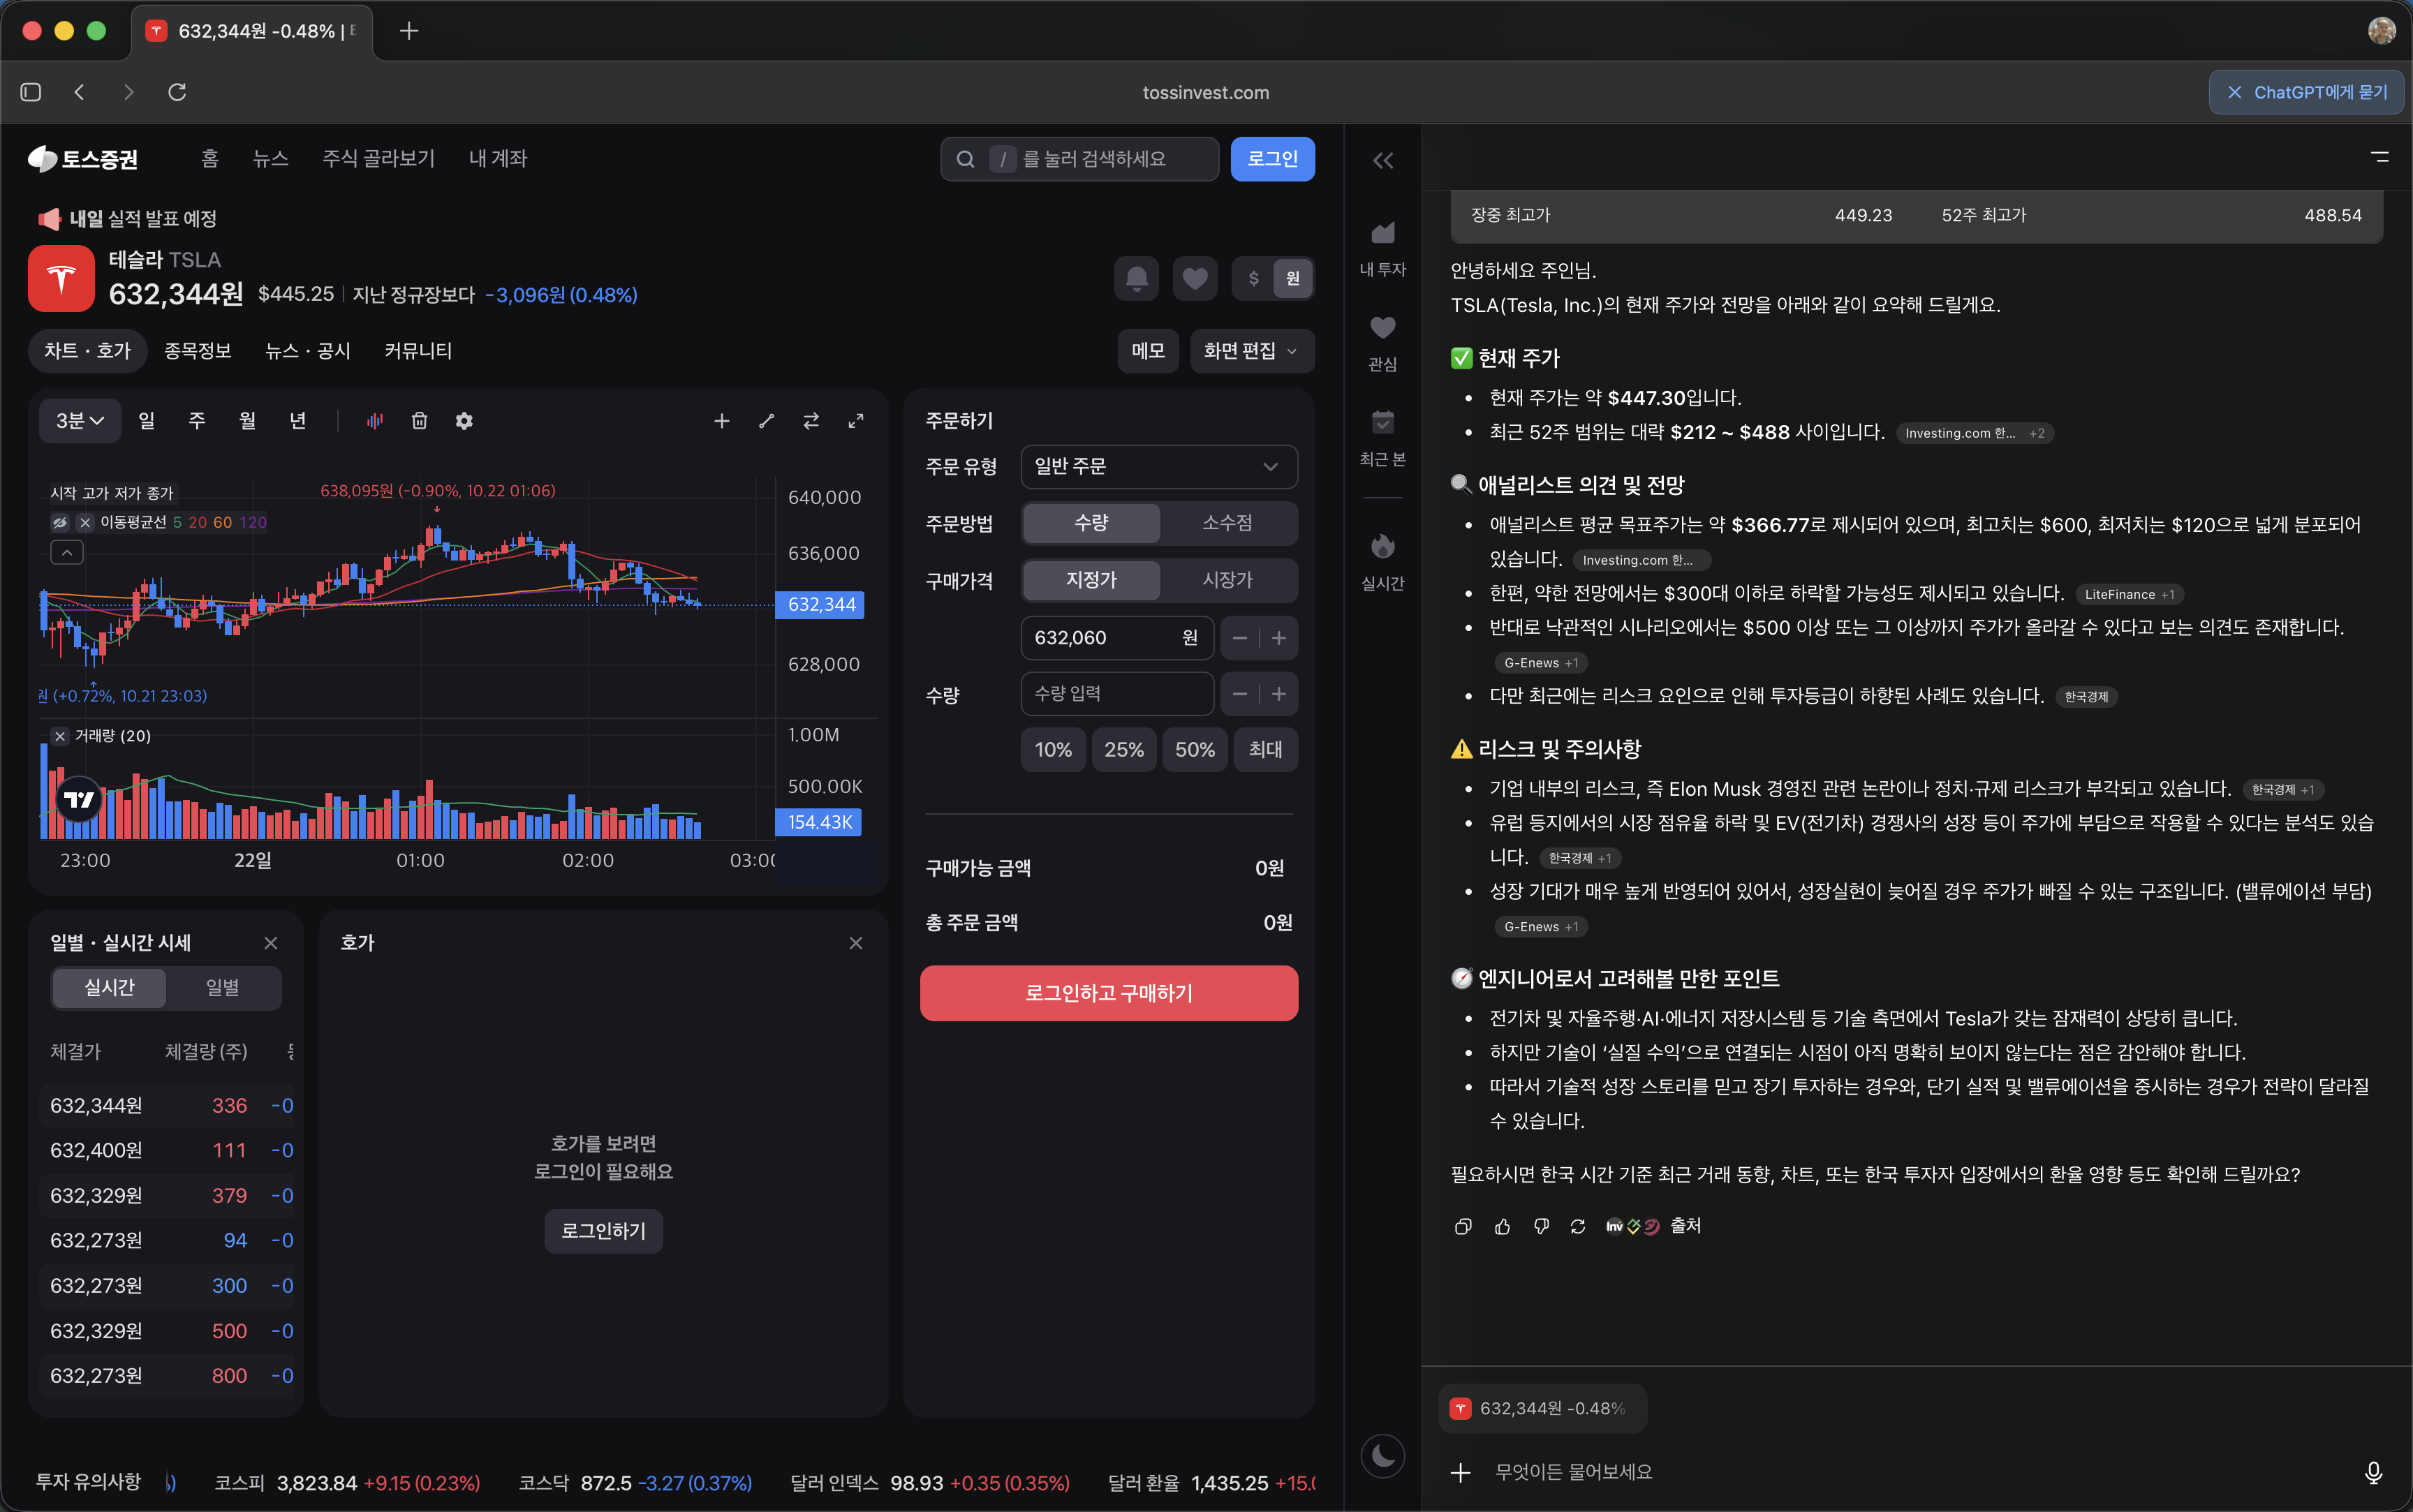2413x1512 pixels.
Task: Expand the chart to fullscreen
Action: pyautogui.click(x=857, y=421)
